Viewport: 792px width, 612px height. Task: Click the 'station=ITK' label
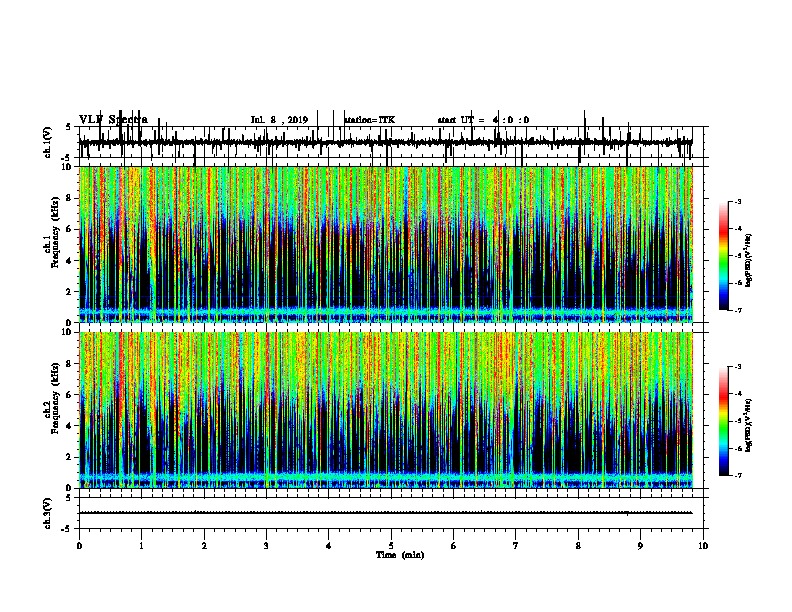pyautogui.click(x=369, y=120)
